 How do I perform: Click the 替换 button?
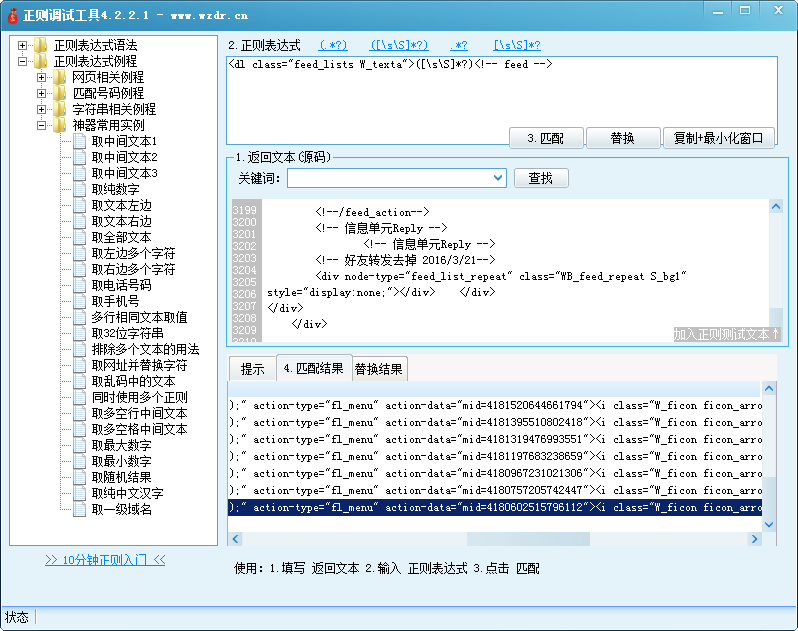pyautogui.click(x=623, y=138)
